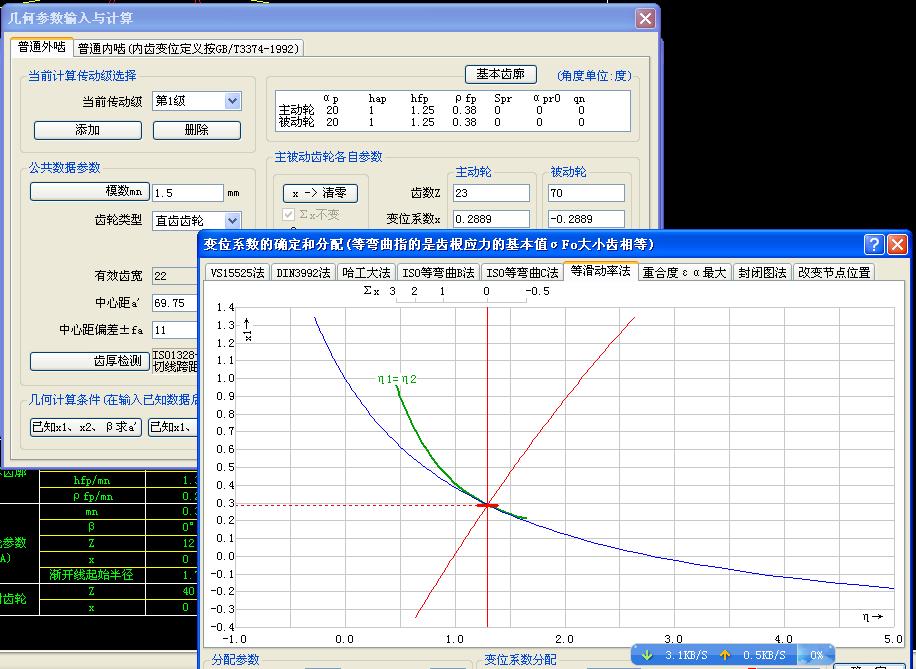Click the Σx scale label above the chart

pos(372,290)
